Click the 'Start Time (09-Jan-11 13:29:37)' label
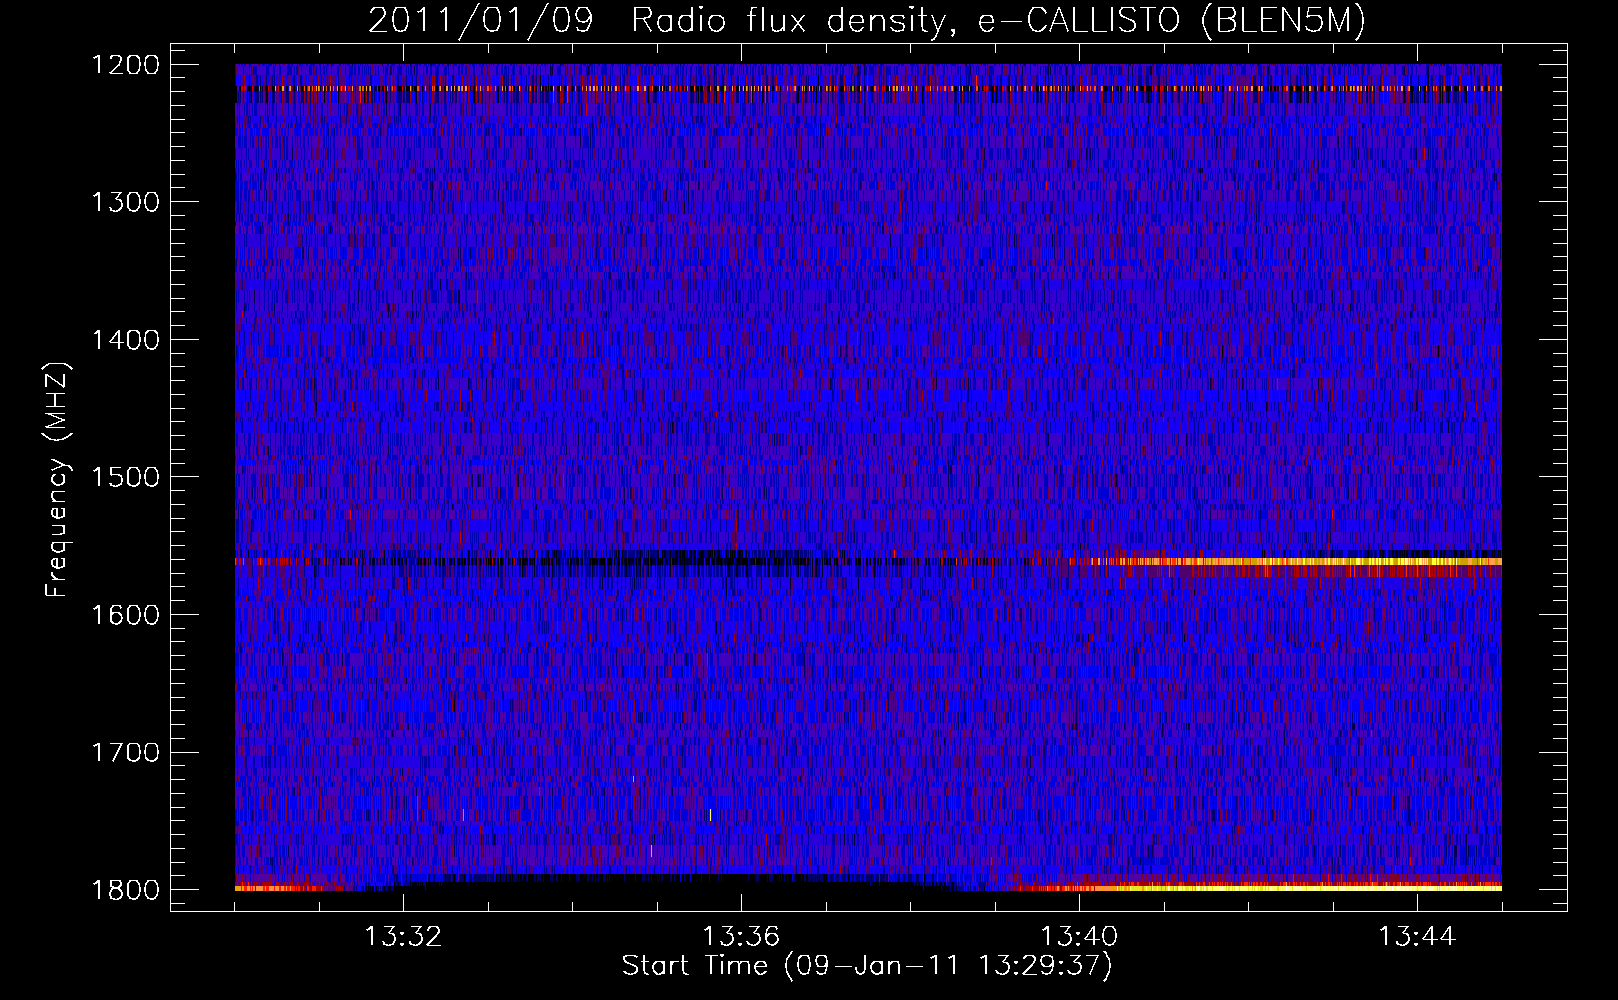 pyautogui.click(x=867, y=966)
